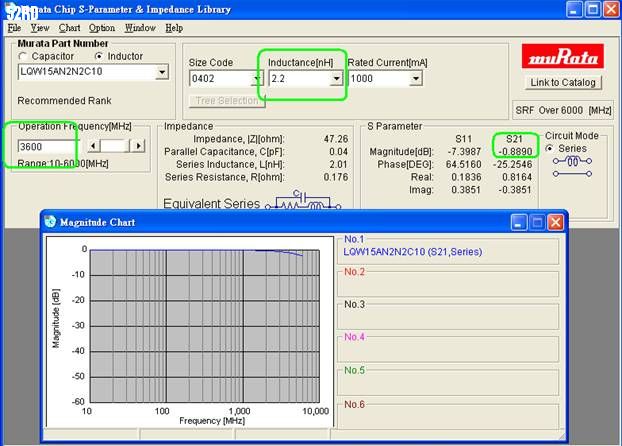622x446 pixels.
Task: Click the magnitude chart plot area
Action: tap(205, 326)
